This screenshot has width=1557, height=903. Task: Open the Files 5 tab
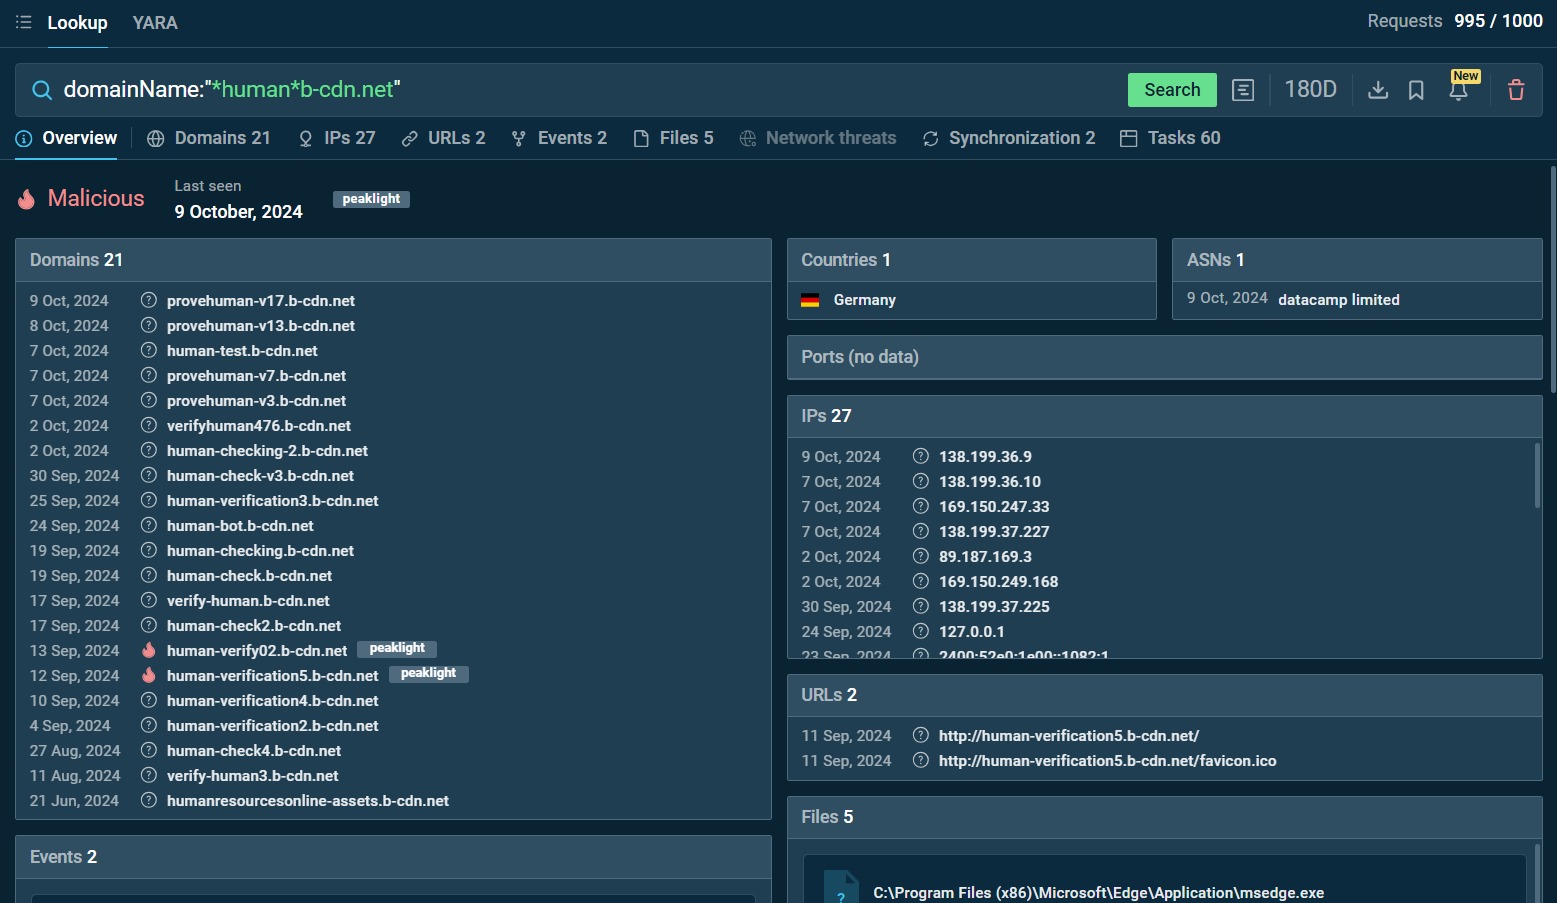(x=673, y=138)
